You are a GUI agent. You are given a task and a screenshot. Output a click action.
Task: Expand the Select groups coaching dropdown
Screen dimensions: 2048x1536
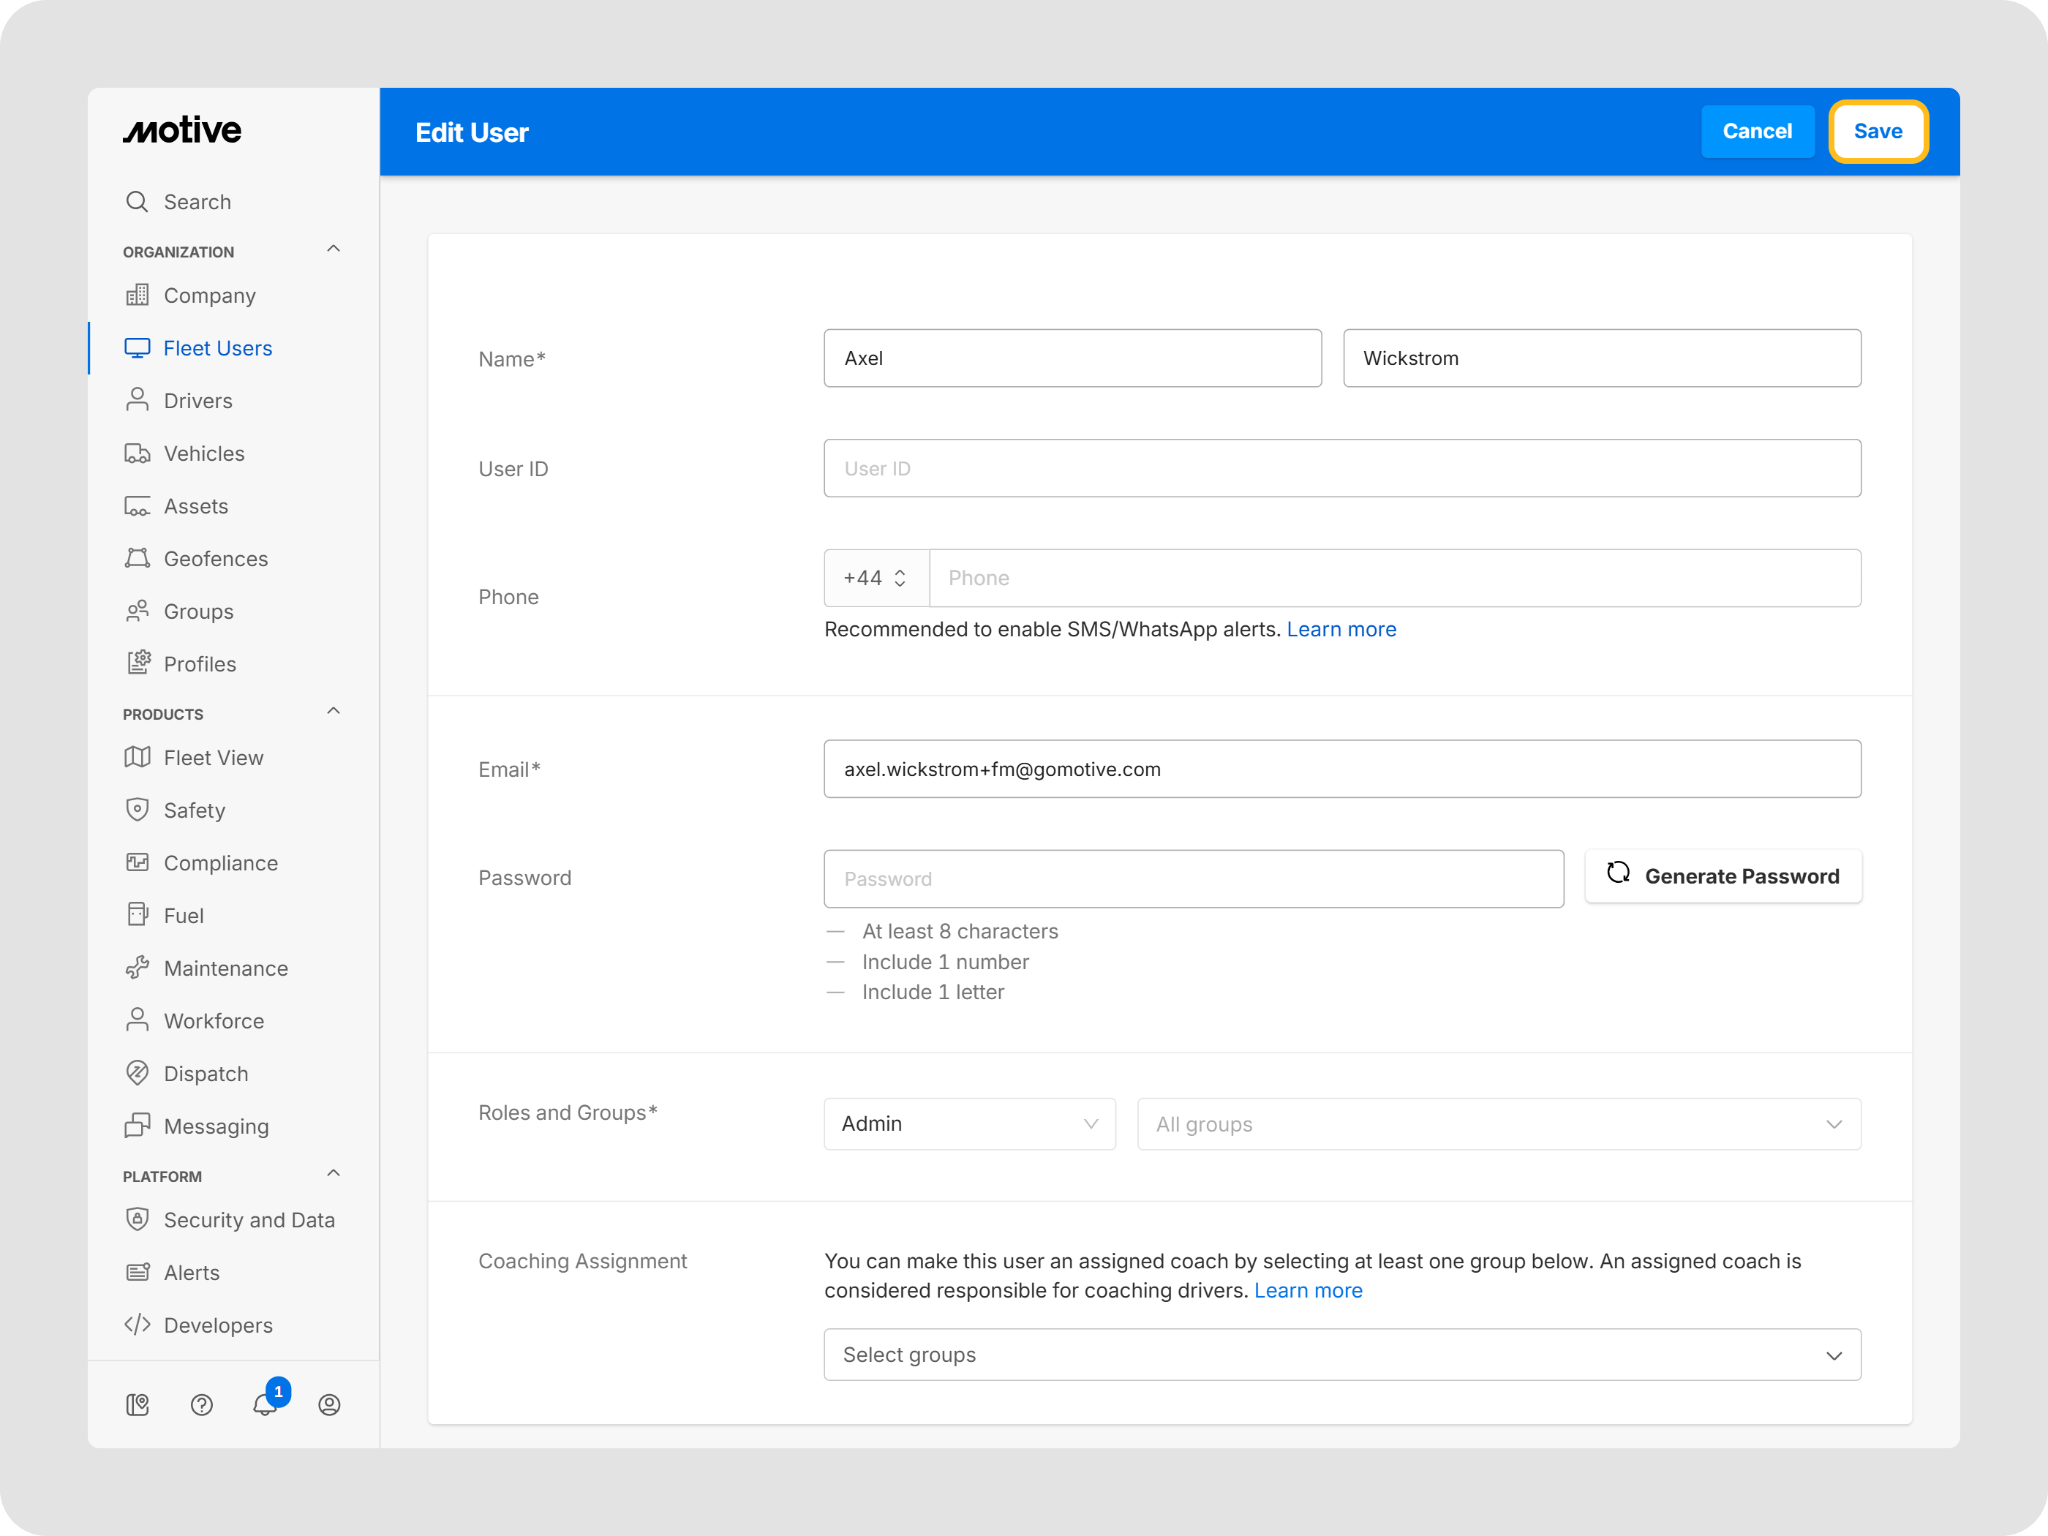point(1341,1355)
